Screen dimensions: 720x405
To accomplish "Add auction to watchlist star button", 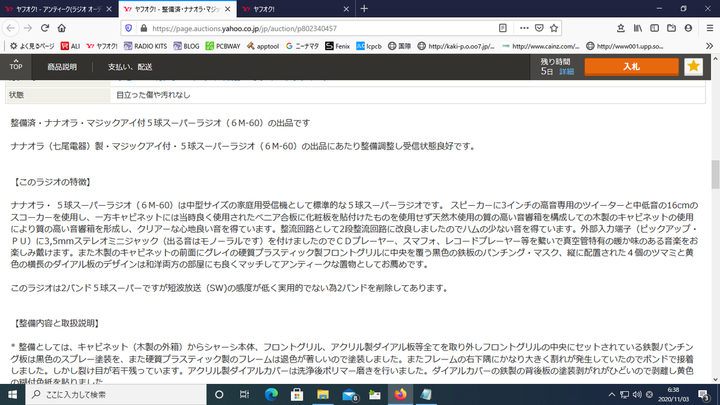I will pyautogui.click(x=693, y=67).
